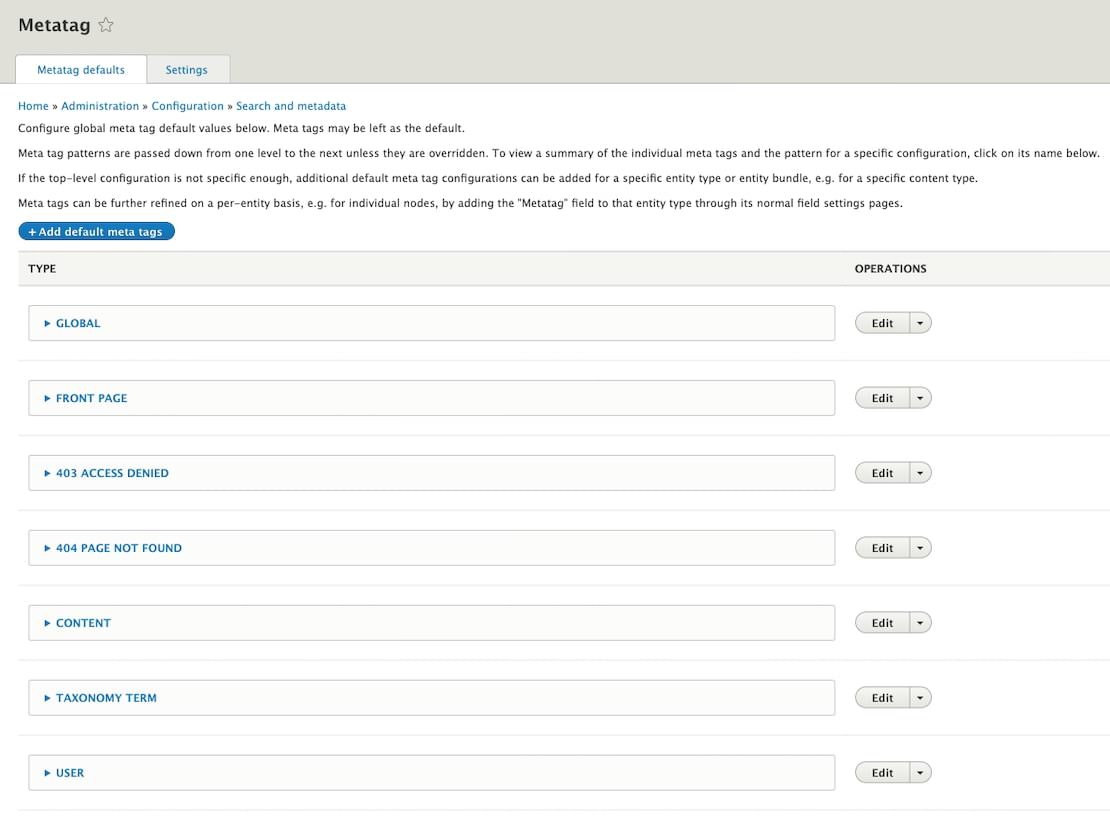The height and width of the screenshot is (822, 1110).
Task: Expand the 404 Page Not Found section
Action: click(118, 549)
